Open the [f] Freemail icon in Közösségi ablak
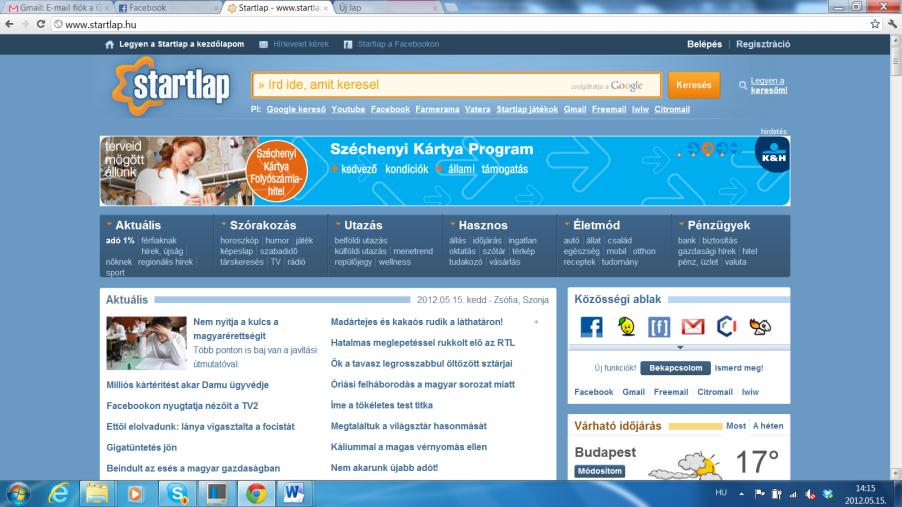Screen dimensions: 902x507 [x=659, y=327]
